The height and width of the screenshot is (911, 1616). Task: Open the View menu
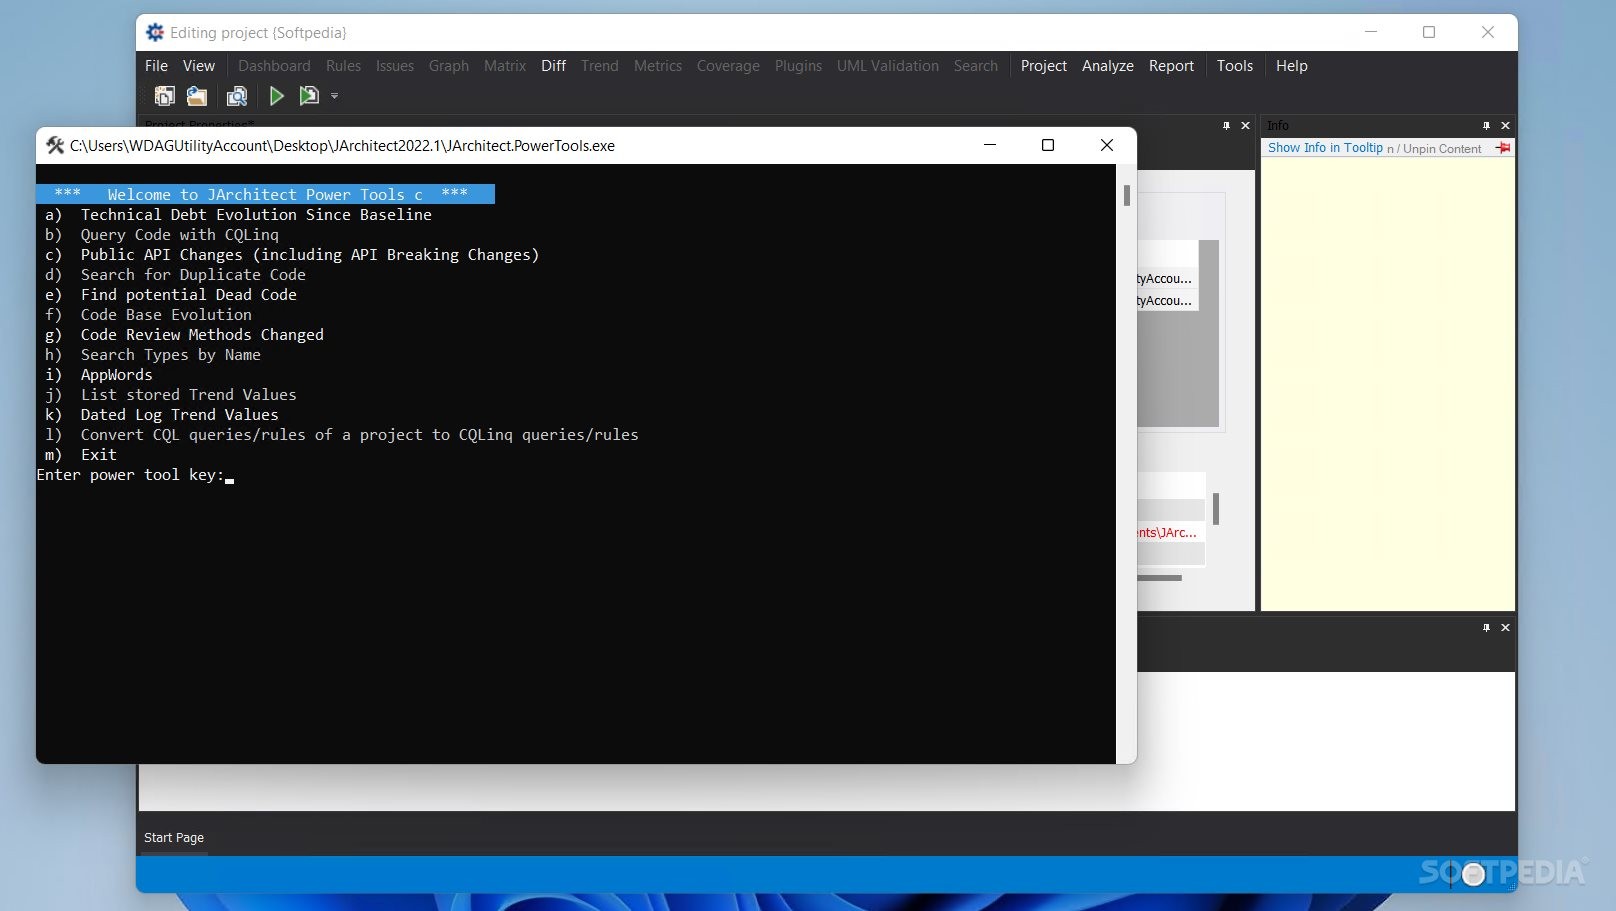[x=199, y=66]
